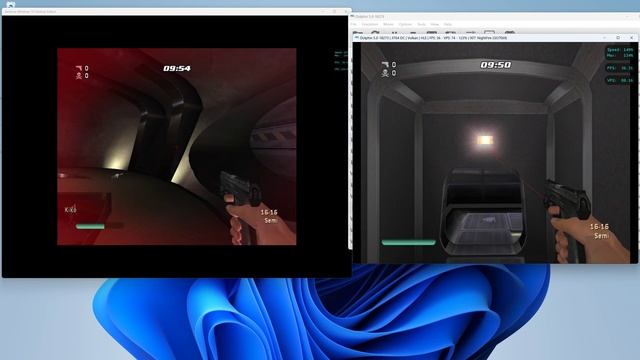The width and height of the screenshot is (640, 360).
Task: Minimize the Dolphin Nightfire render window
Action: click(604, 38)
